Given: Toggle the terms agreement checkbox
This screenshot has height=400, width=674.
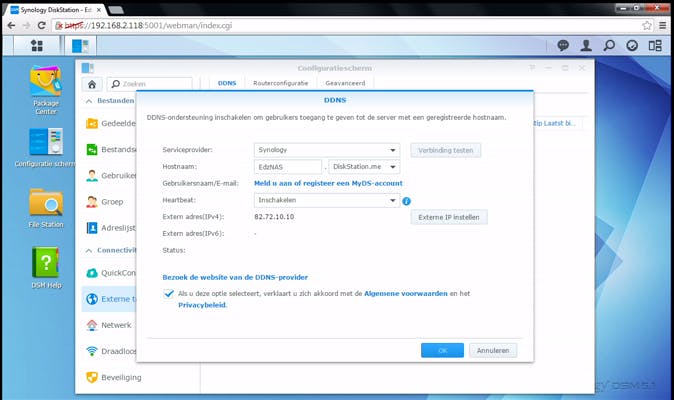Looking at the screenshot, I should coord(168,293).
